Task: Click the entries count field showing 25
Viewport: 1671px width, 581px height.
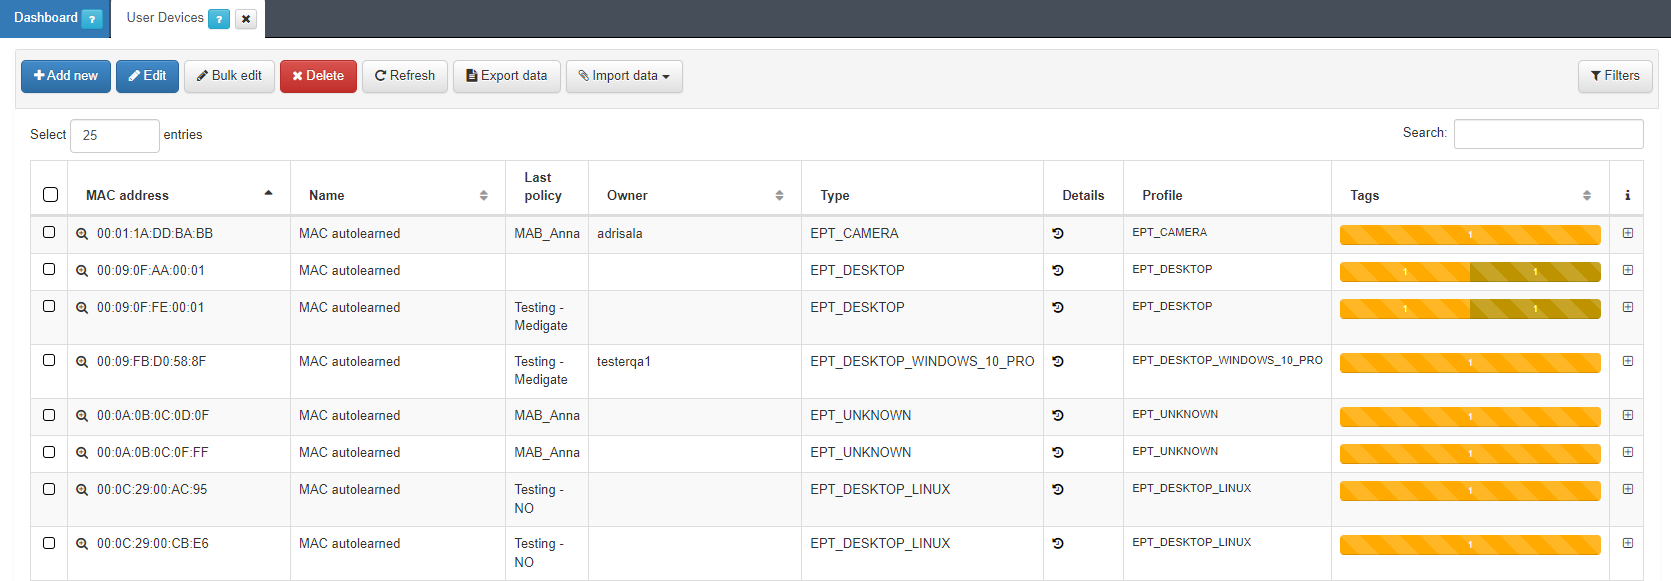Action: (x=115, y=136)
